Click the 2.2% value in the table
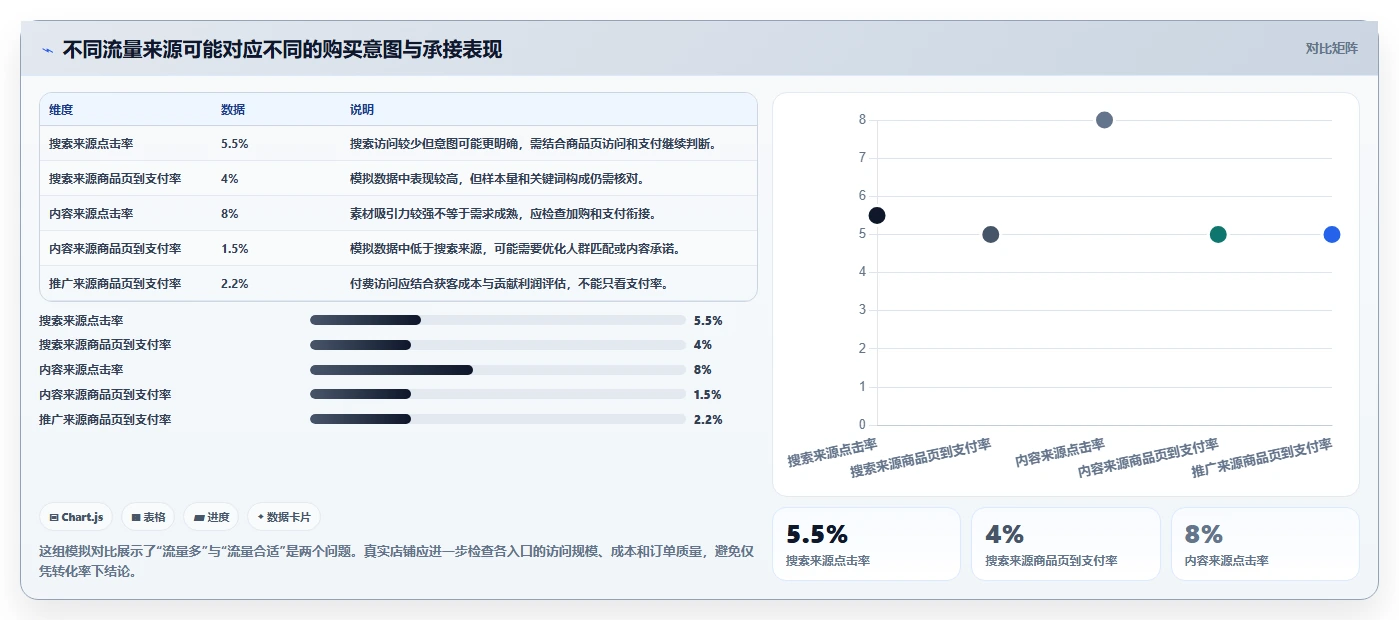1399x620 pixels. click(x=235, y=284)
